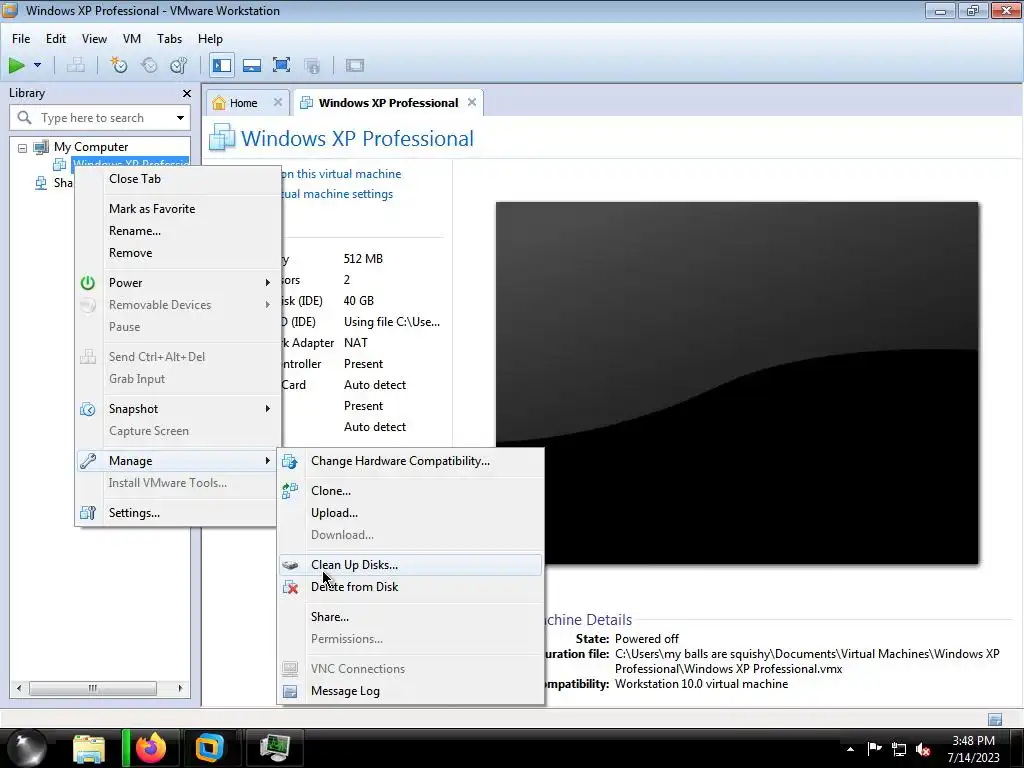This screenshot has width=1024, height=768.
Task: Show hidden system tray icons arrow
Action: click(x=850, y=749)
